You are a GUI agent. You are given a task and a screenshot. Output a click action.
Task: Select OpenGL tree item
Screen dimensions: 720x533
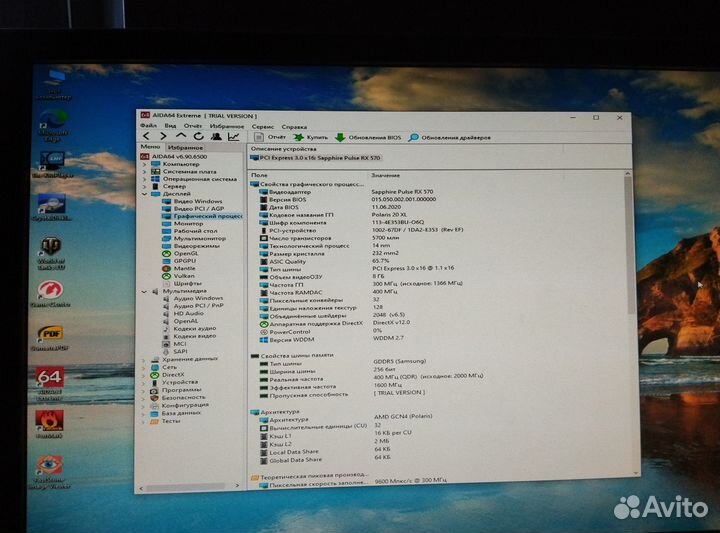[180, 253]
